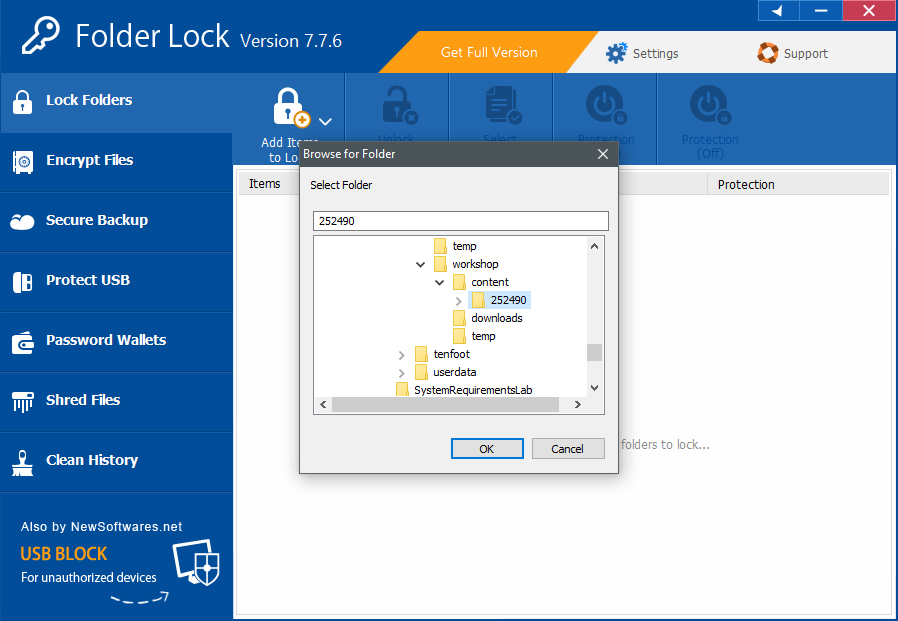Expand the userdata folder
The image size is (898, 621).
pyautogui.click(x=401, y=373)
